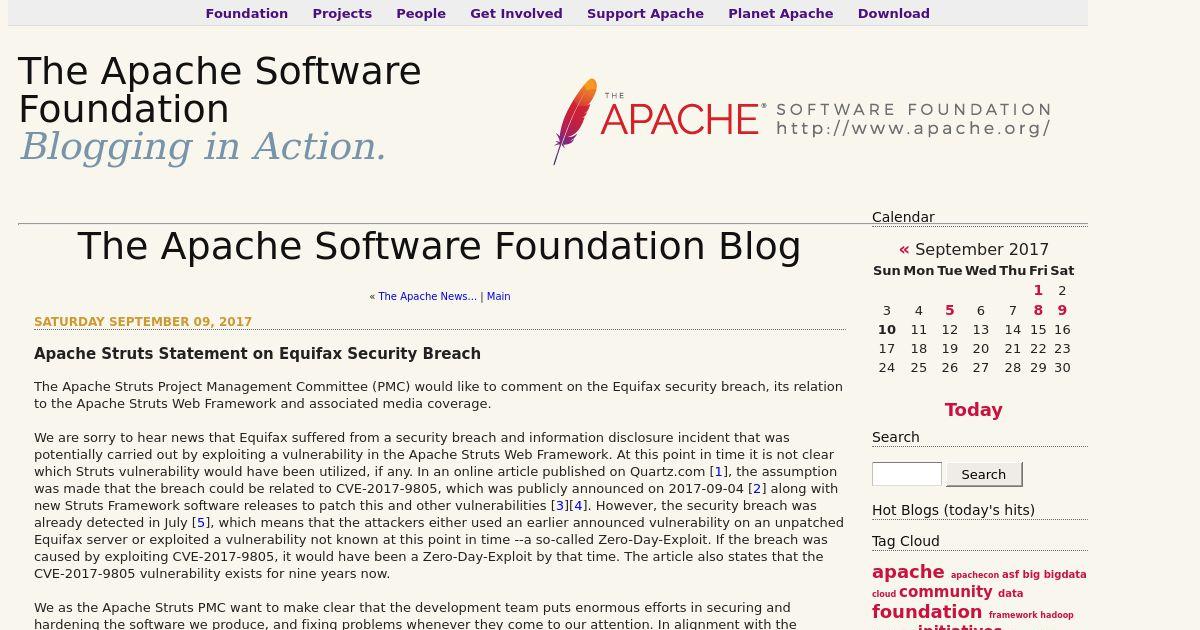Open Support Apache in top navigation

tap(645, 13)
